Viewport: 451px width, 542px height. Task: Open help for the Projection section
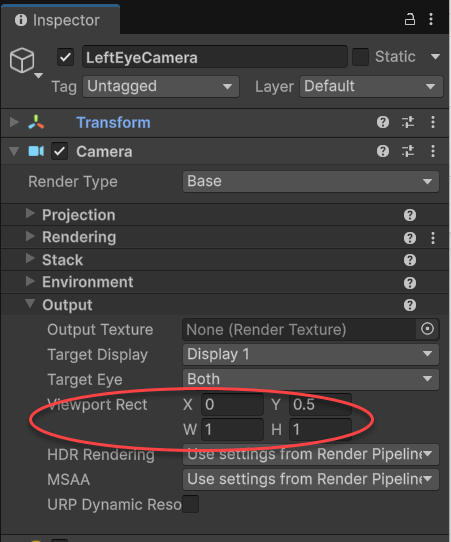click(410, 215)
